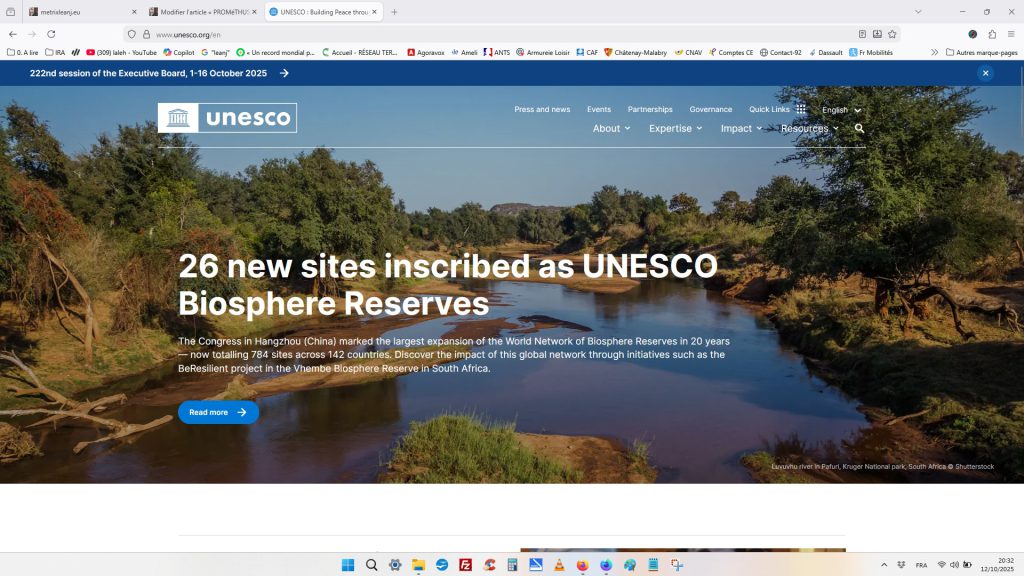Image resolution: width=1024 pixels, height=576 pixels.
Task: Switch to the Modifier l'article tab
Action: click(199, 12)
